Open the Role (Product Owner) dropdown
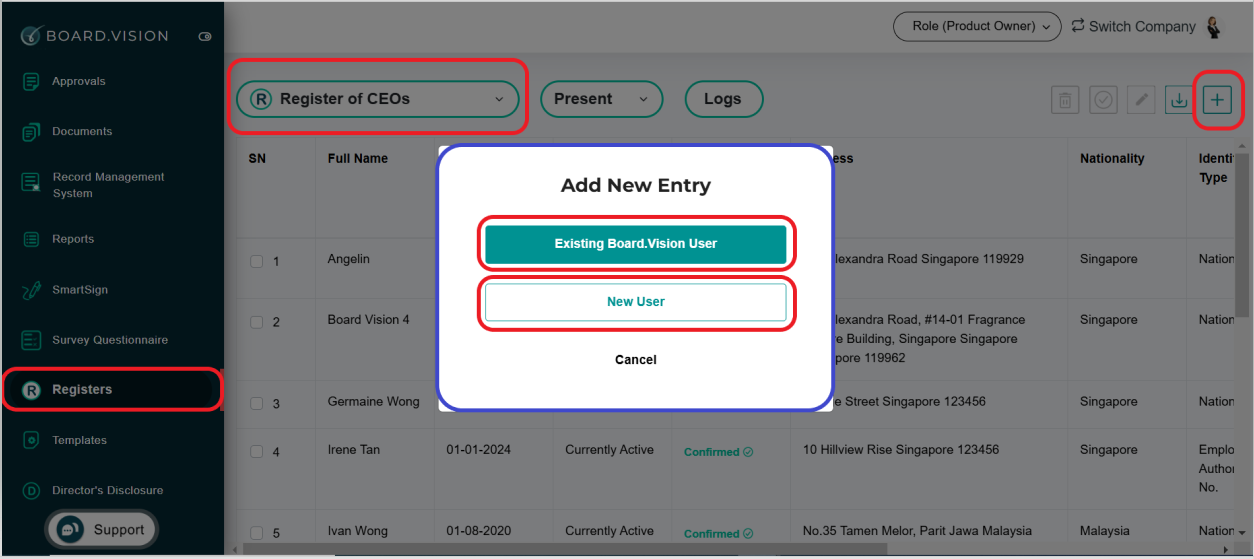The image size is (1254, 559). [x=977, y=27]
